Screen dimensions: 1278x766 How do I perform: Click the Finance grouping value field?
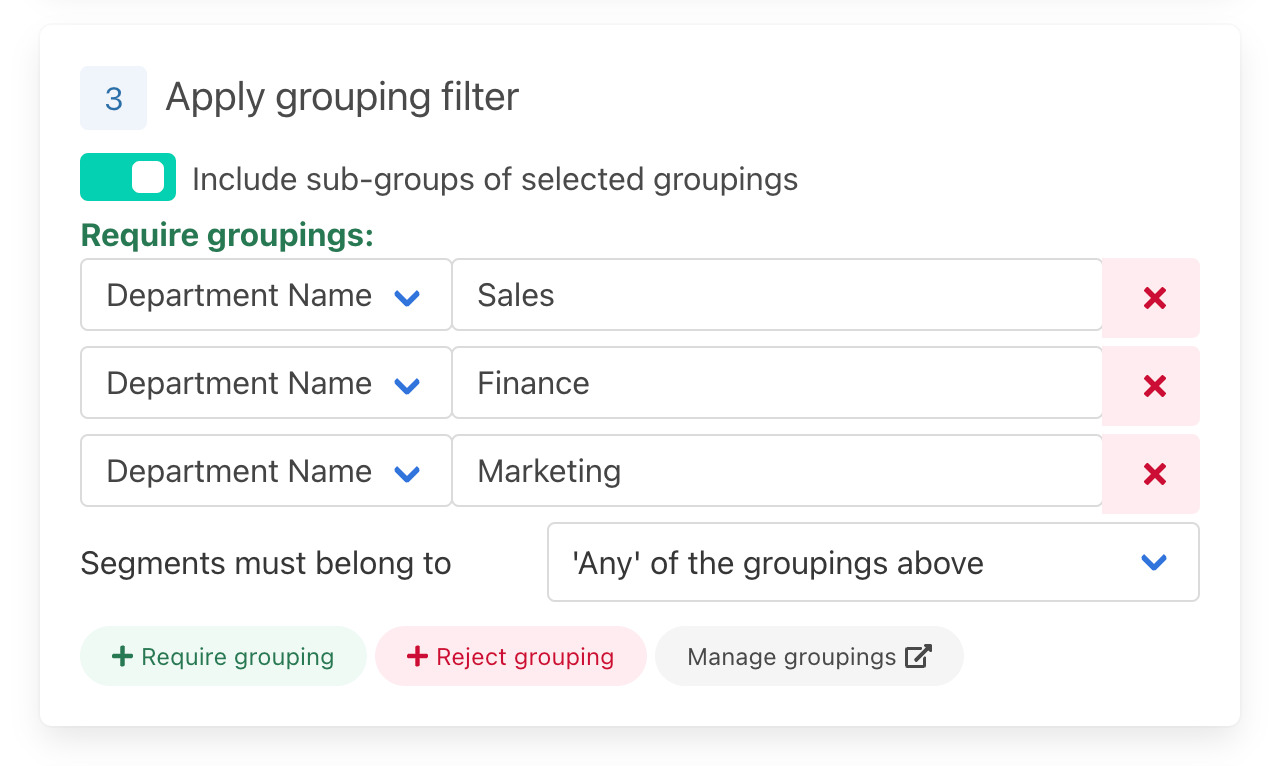(x=776, y=383)
